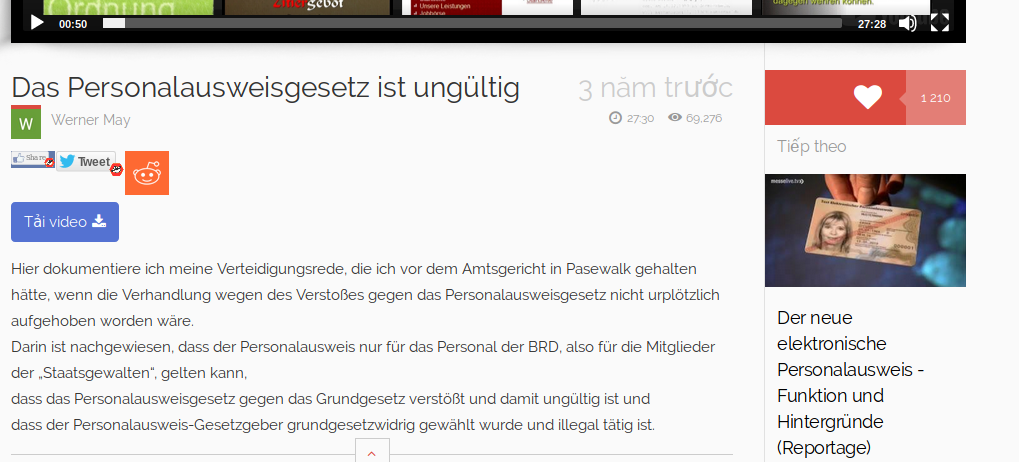Click the clock duration icon
The height and width of the screenshot is (462, 1019).
(615, 118)
